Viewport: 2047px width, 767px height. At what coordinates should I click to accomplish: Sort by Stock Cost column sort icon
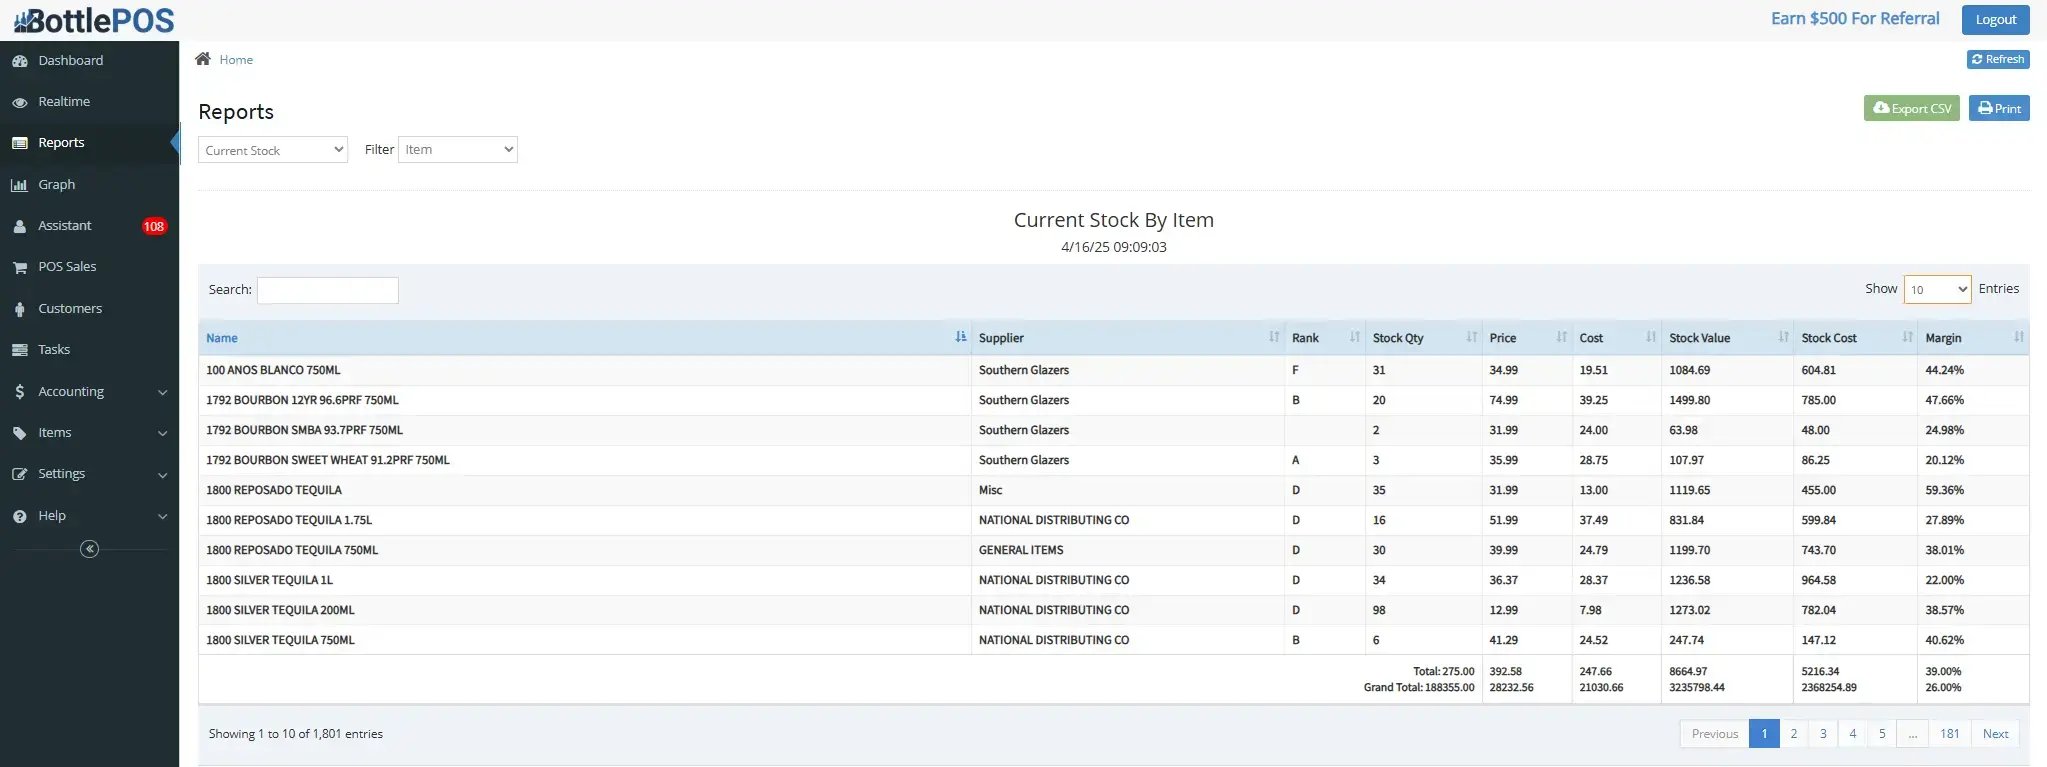coord(1907,337)
